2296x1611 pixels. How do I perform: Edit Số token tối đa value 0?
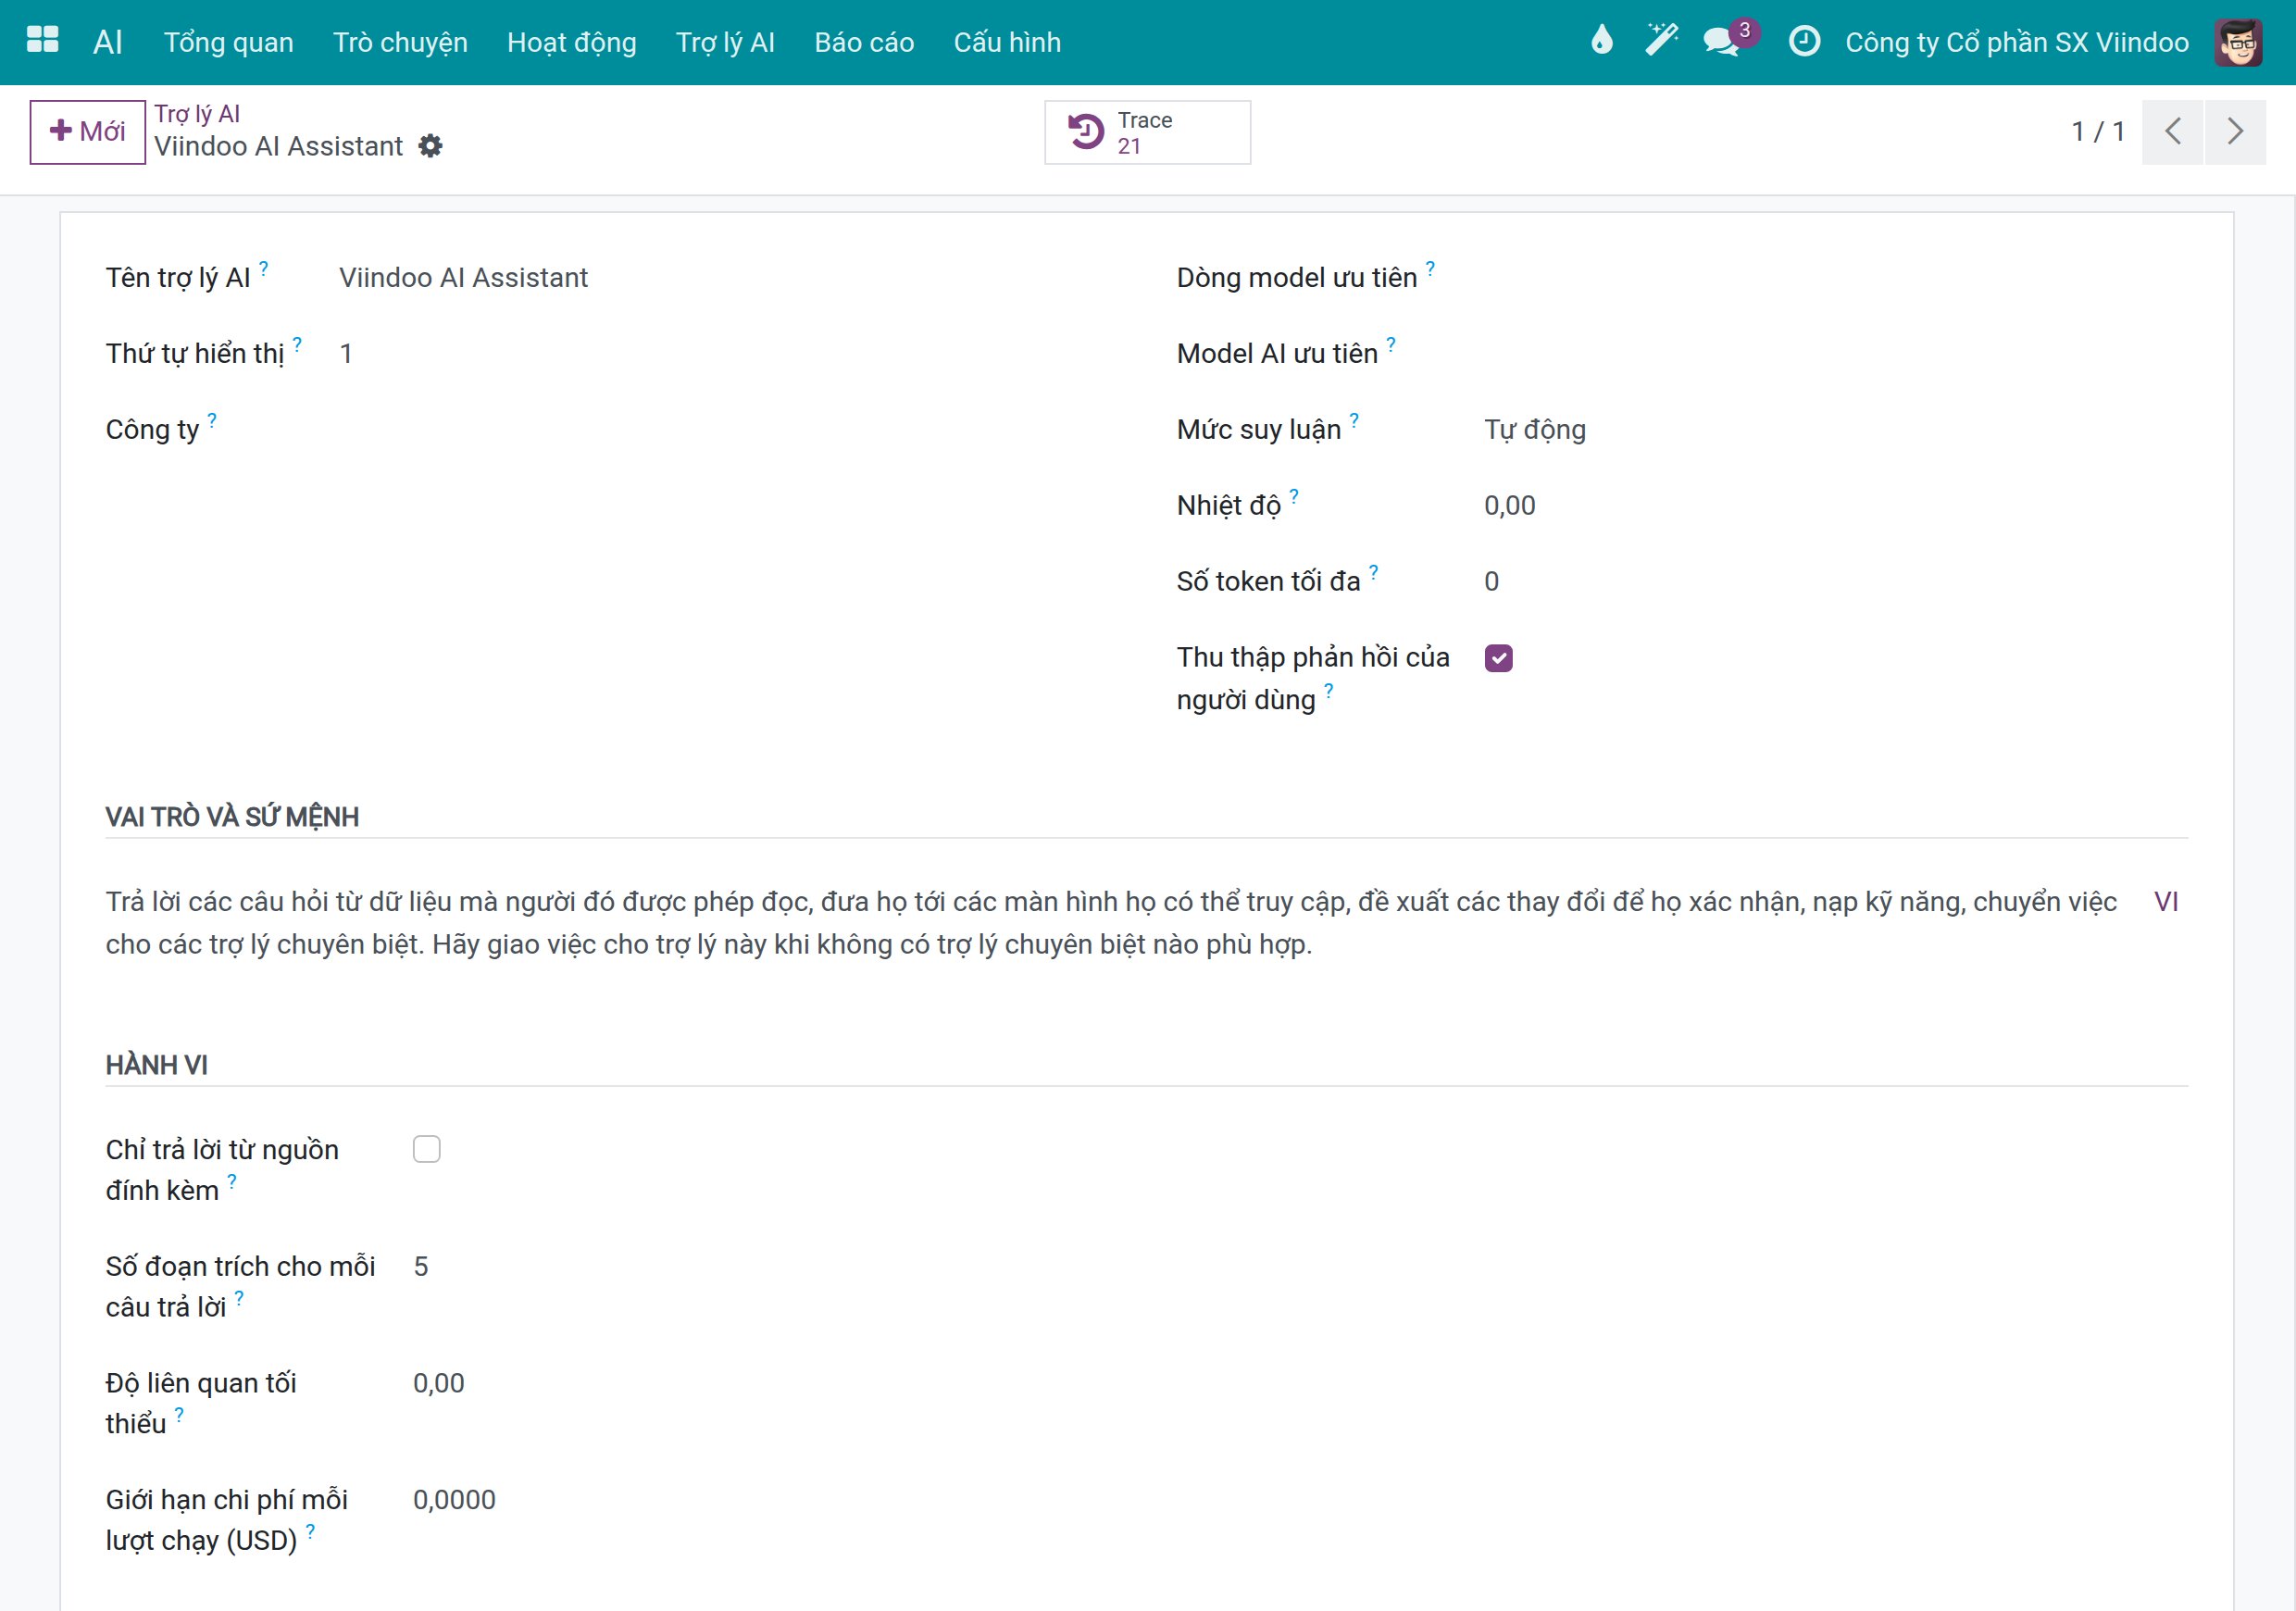point(1835,582)
